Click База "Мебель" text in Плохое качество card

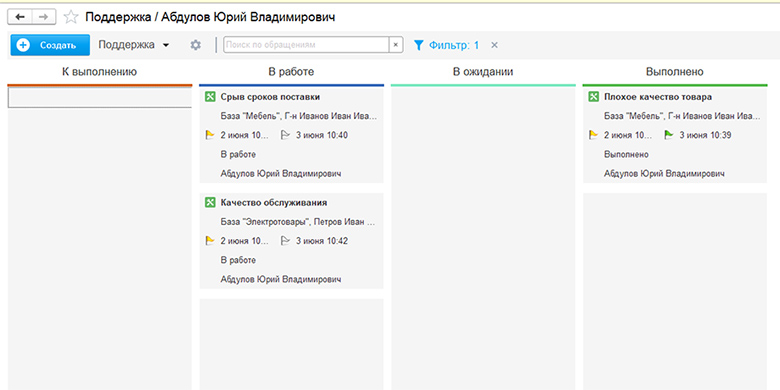tap(682, 116)
